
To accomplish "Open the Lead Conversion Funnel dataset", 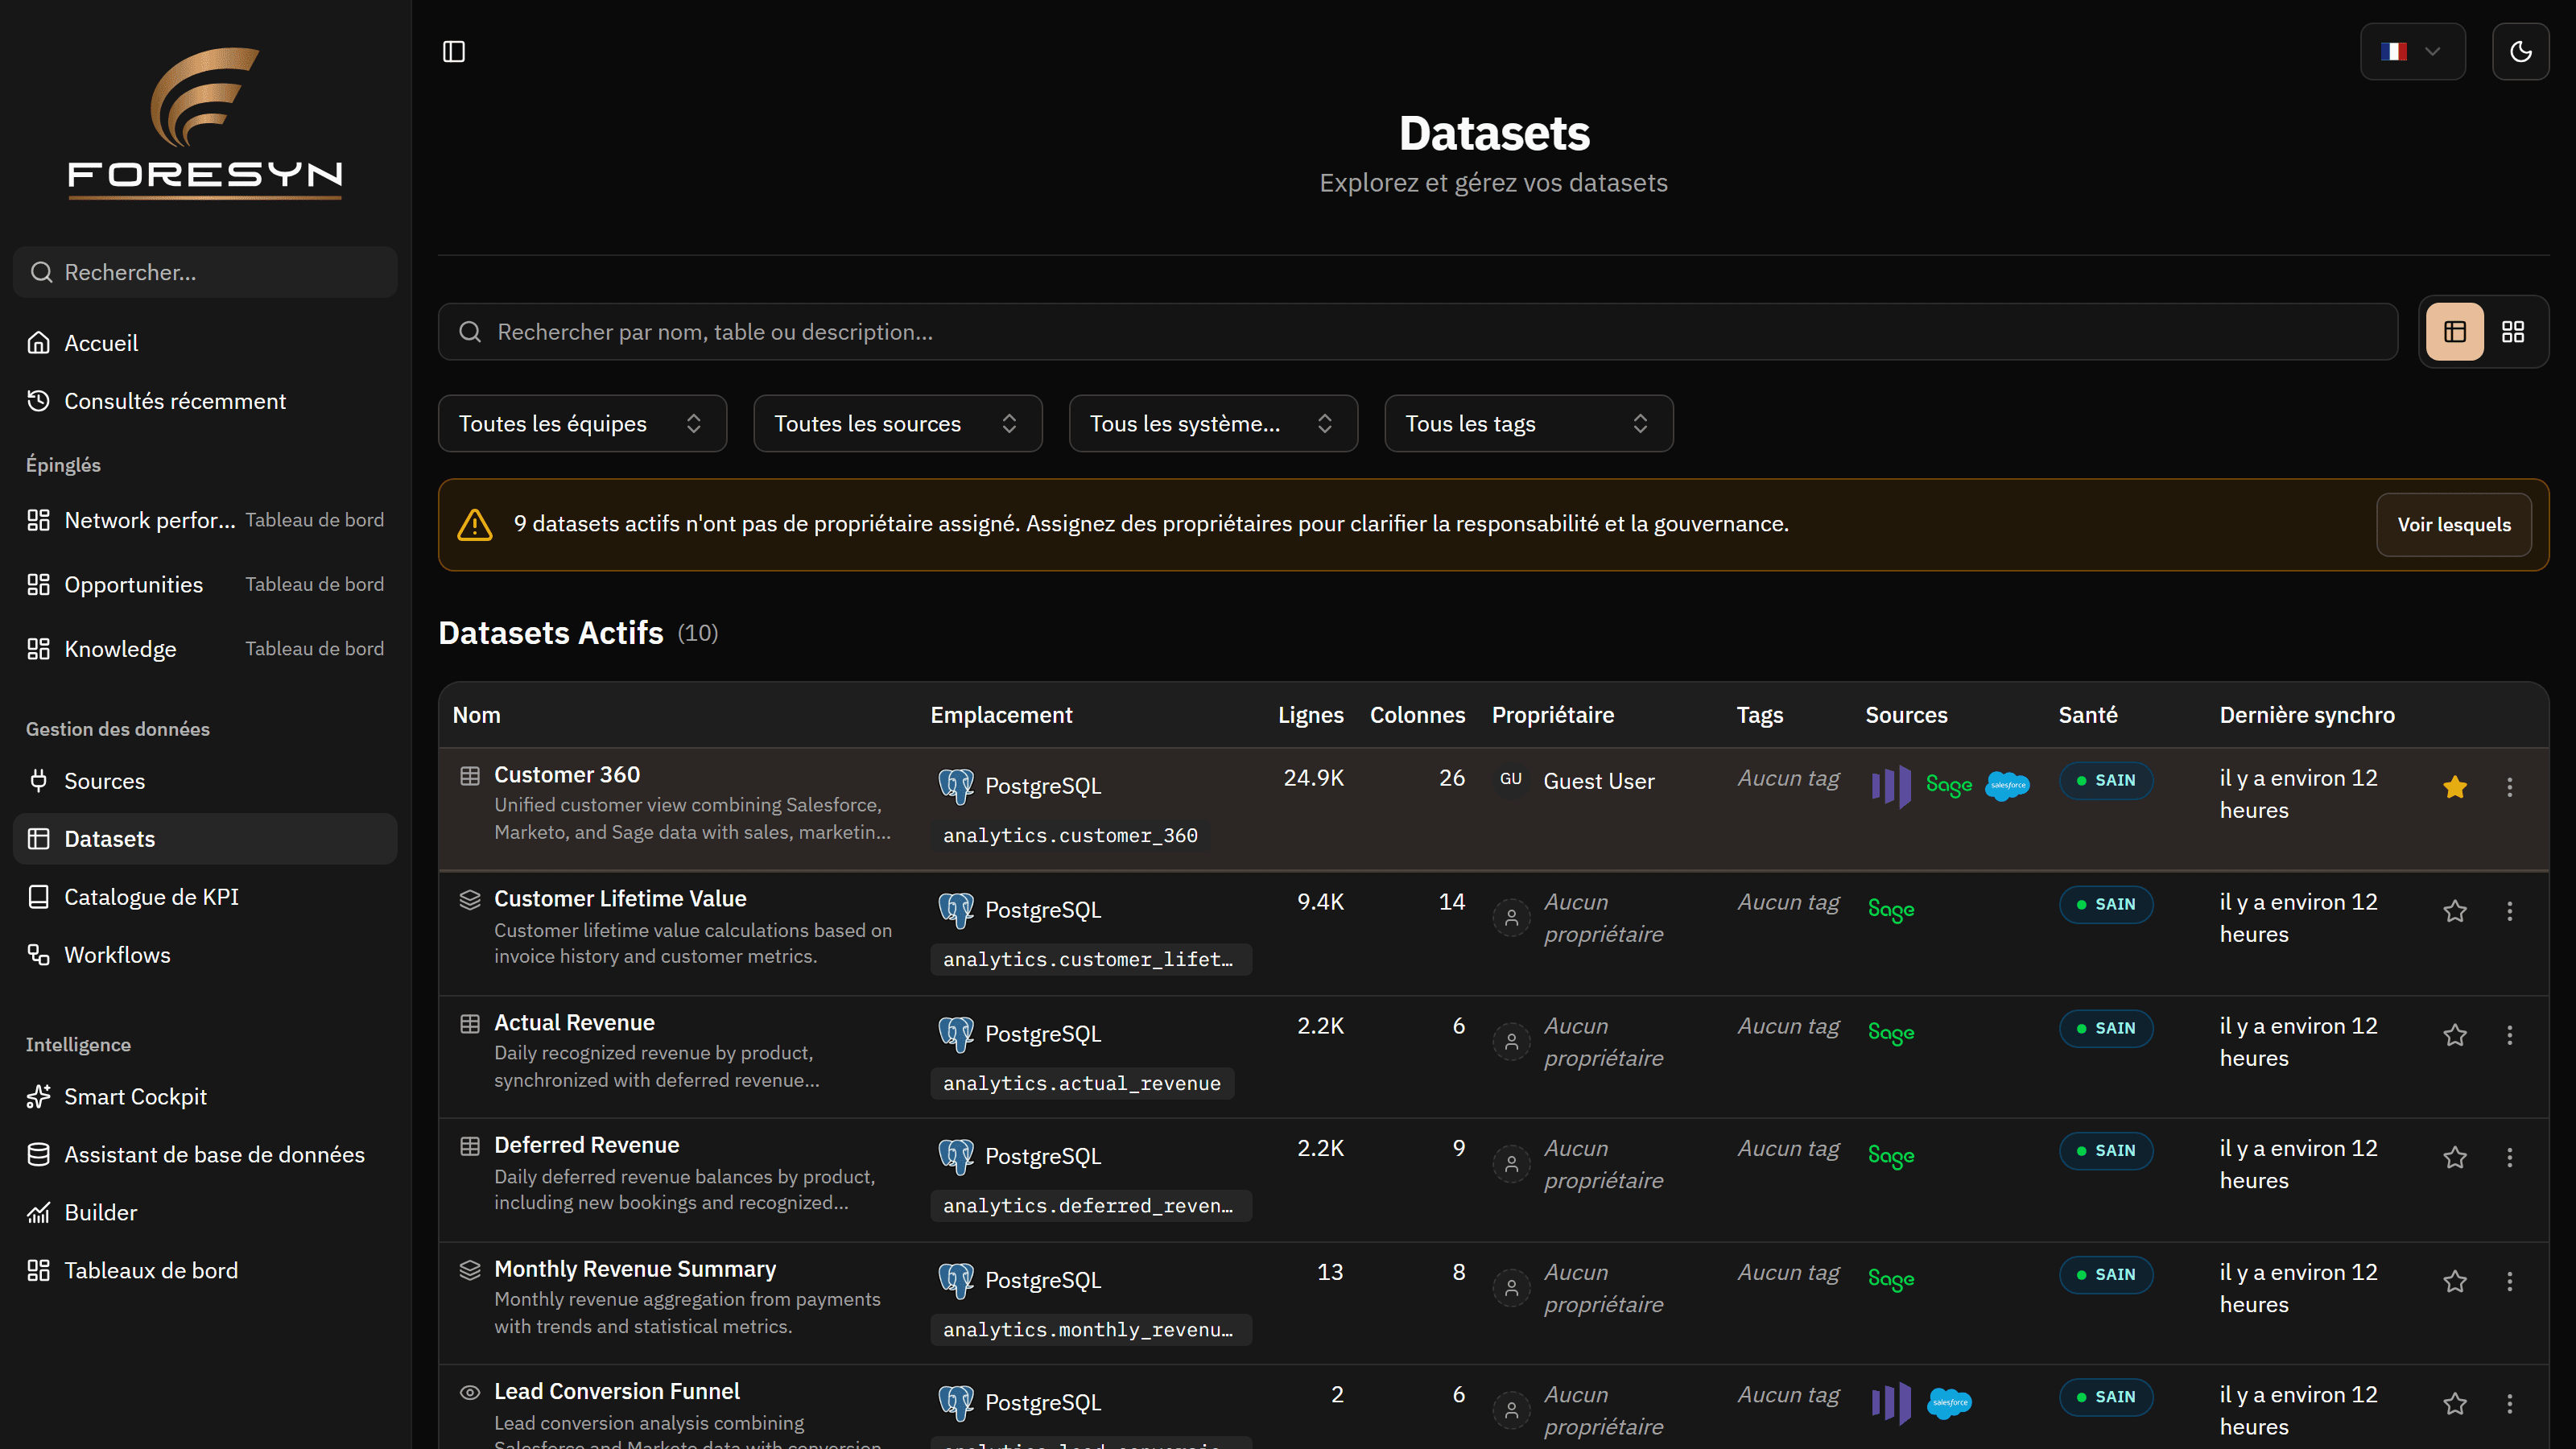I will 617,1391.
